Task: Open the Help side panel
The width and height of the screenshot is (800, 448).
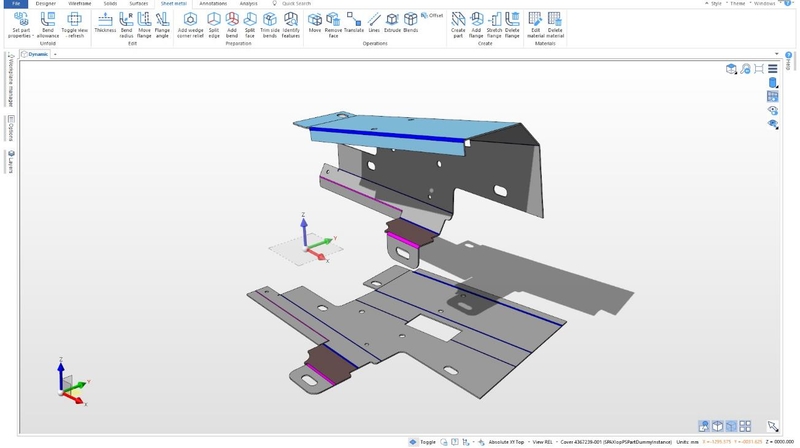Action: [788, 61]
